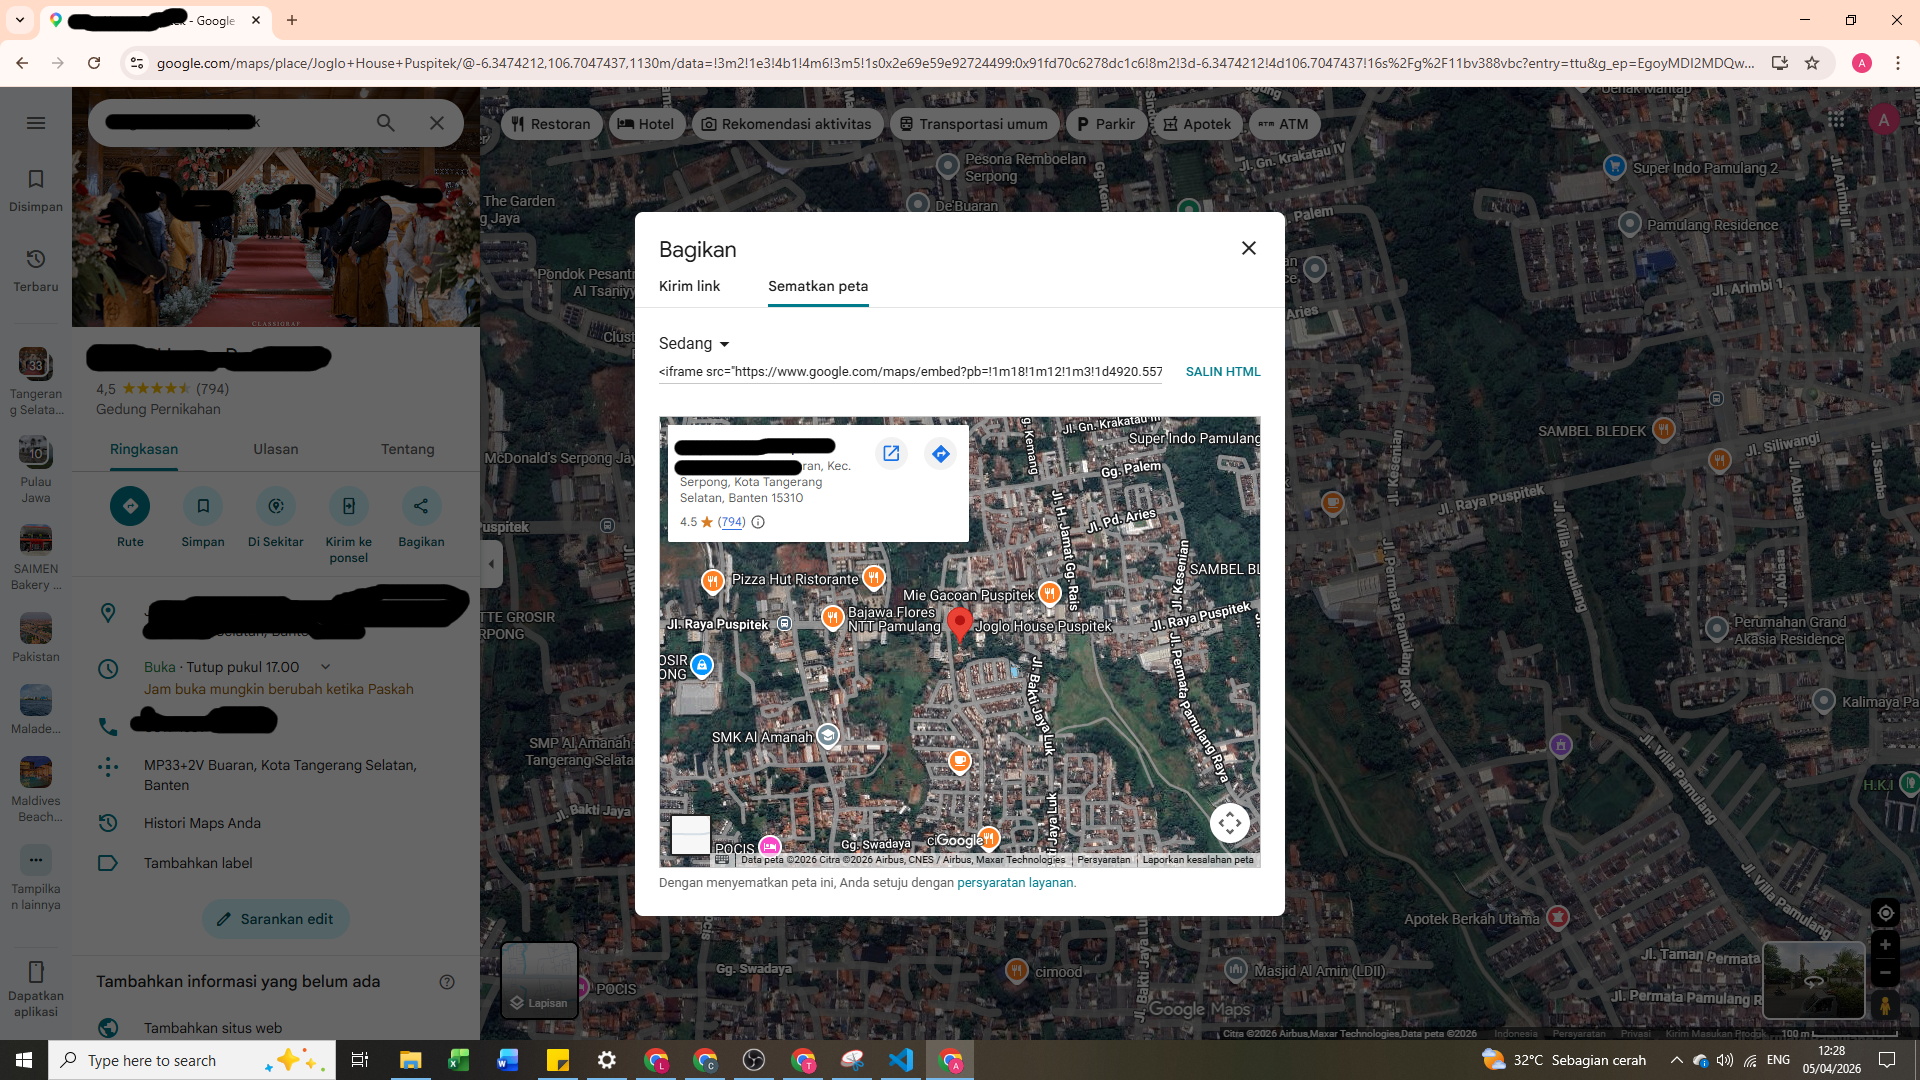Open directions icon in embed preview card
This screenshot has height=1080, width=1920.
point(940,454)
